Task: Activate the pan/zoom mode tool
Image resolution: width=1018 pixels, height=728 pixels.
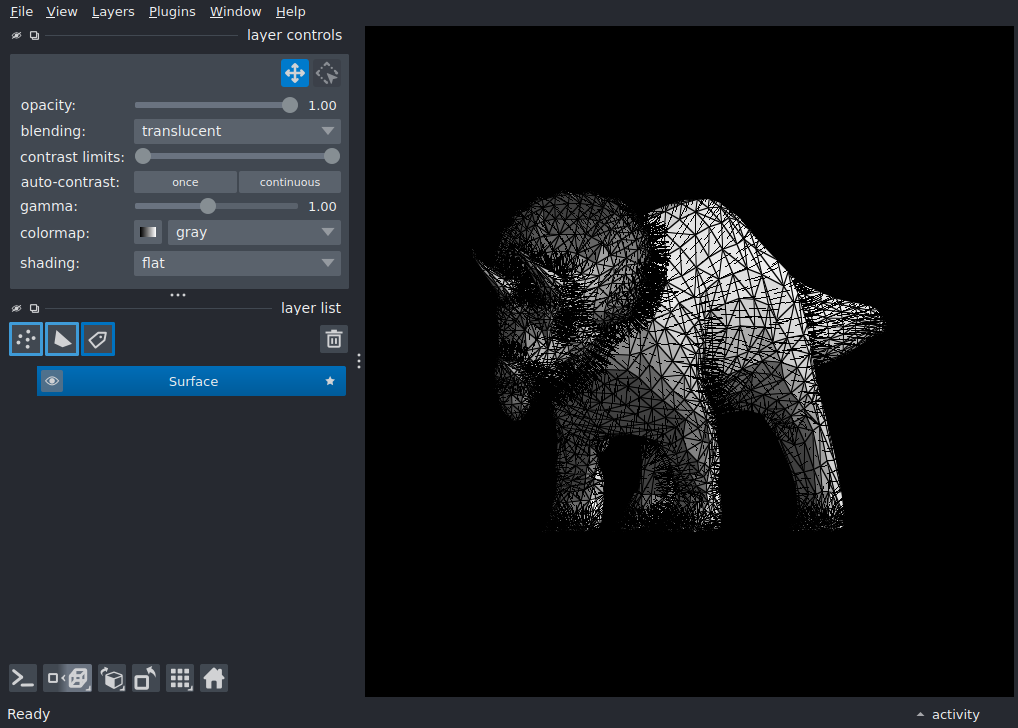Action: click(295, 73)
